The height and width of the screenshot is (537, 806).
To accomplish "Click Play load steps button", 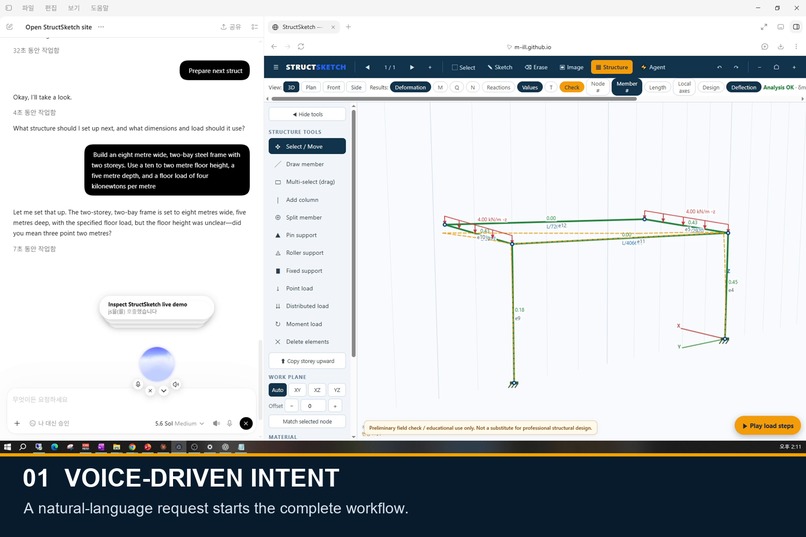I will tap(768, 426).
